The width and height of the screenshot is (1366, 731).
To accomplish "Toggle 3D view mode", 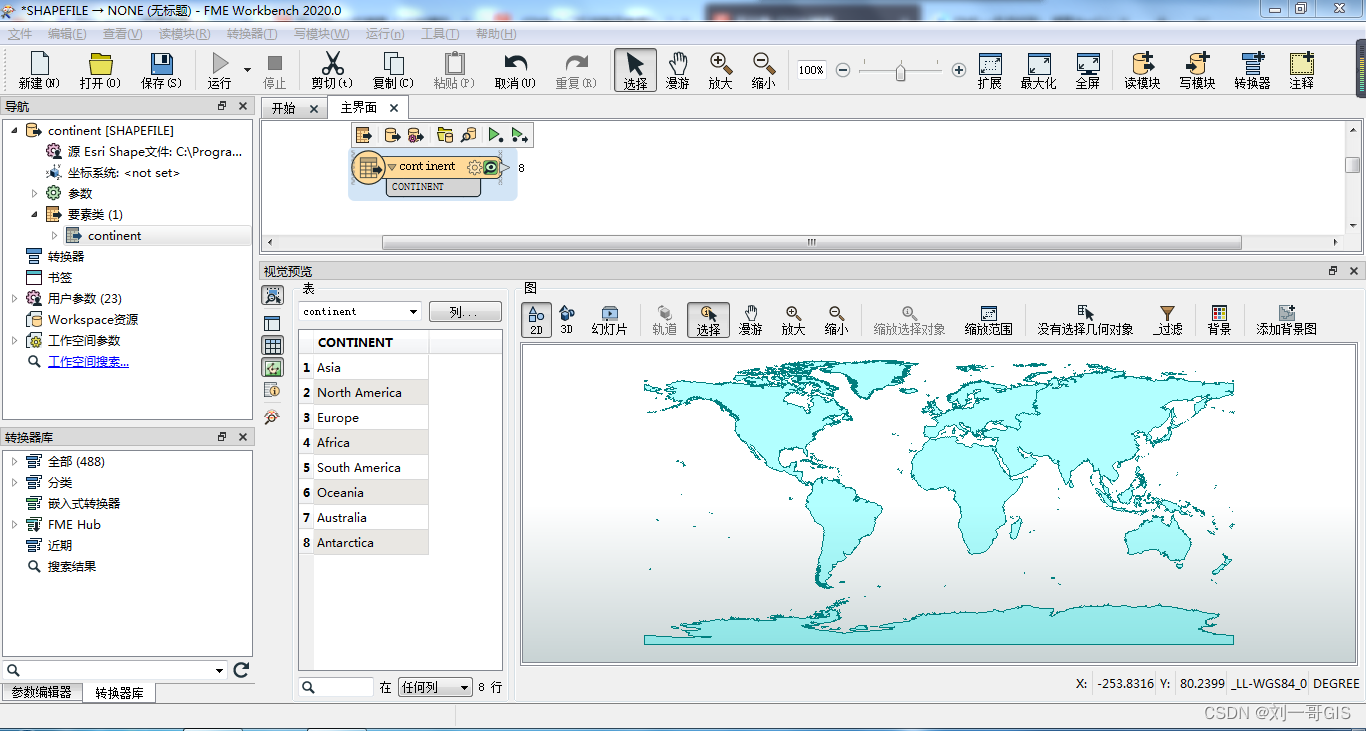I will click(x=567, y=320).
